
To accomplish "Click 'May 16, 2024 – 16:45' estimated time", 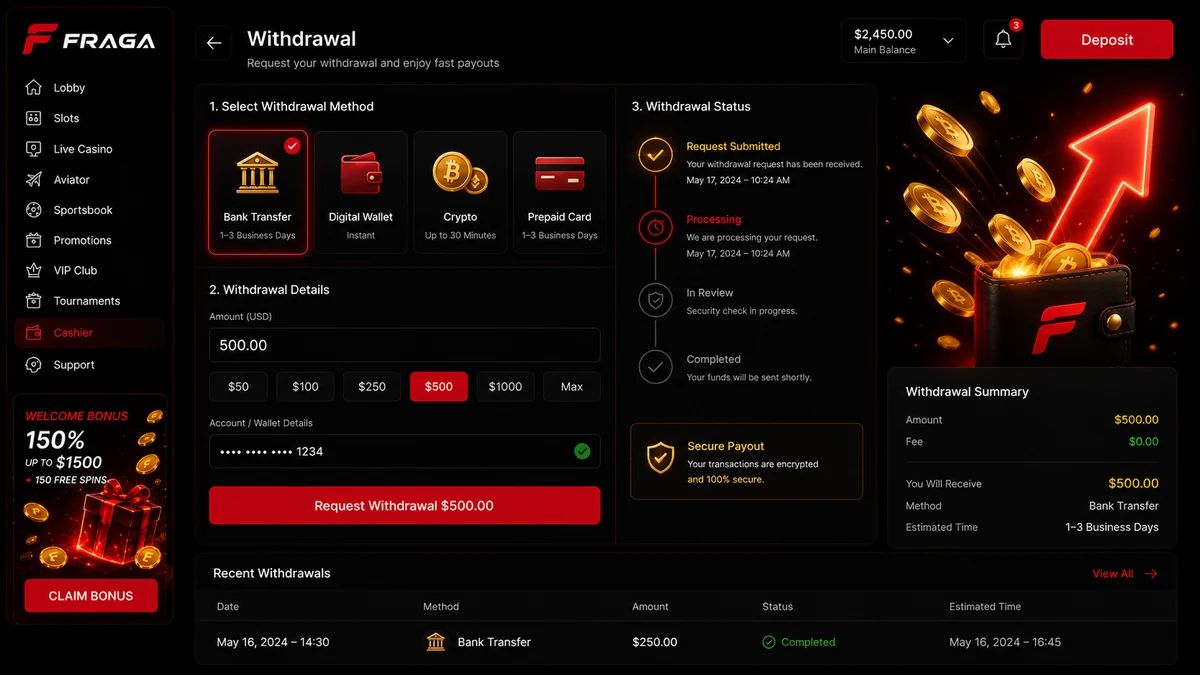I will coord(1005,642).
